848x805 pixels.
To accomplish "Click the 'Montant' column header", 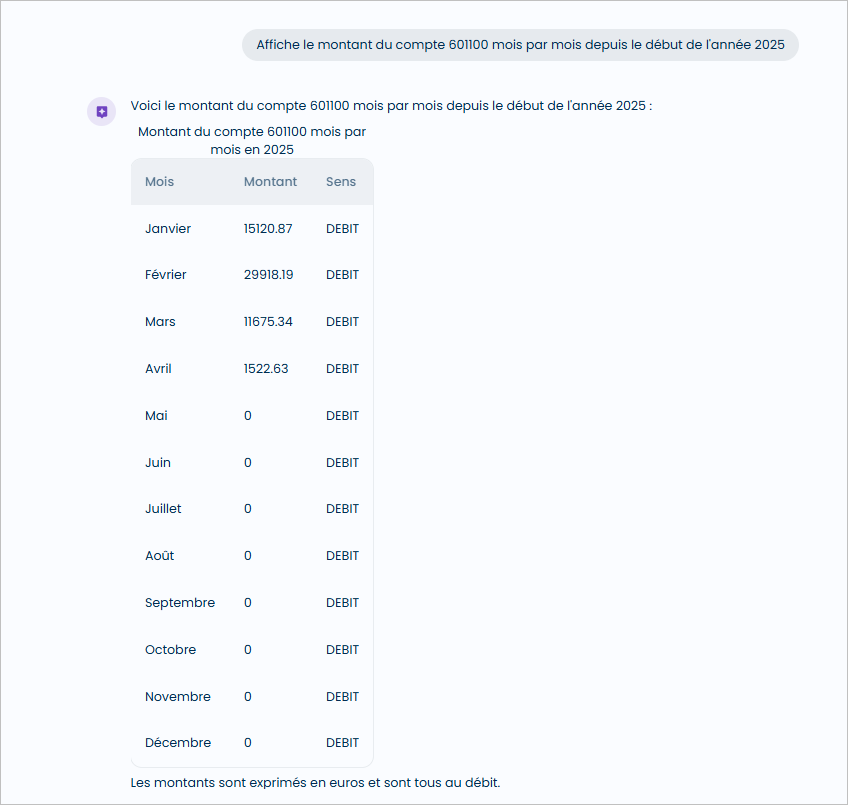I will pos(270,181).
